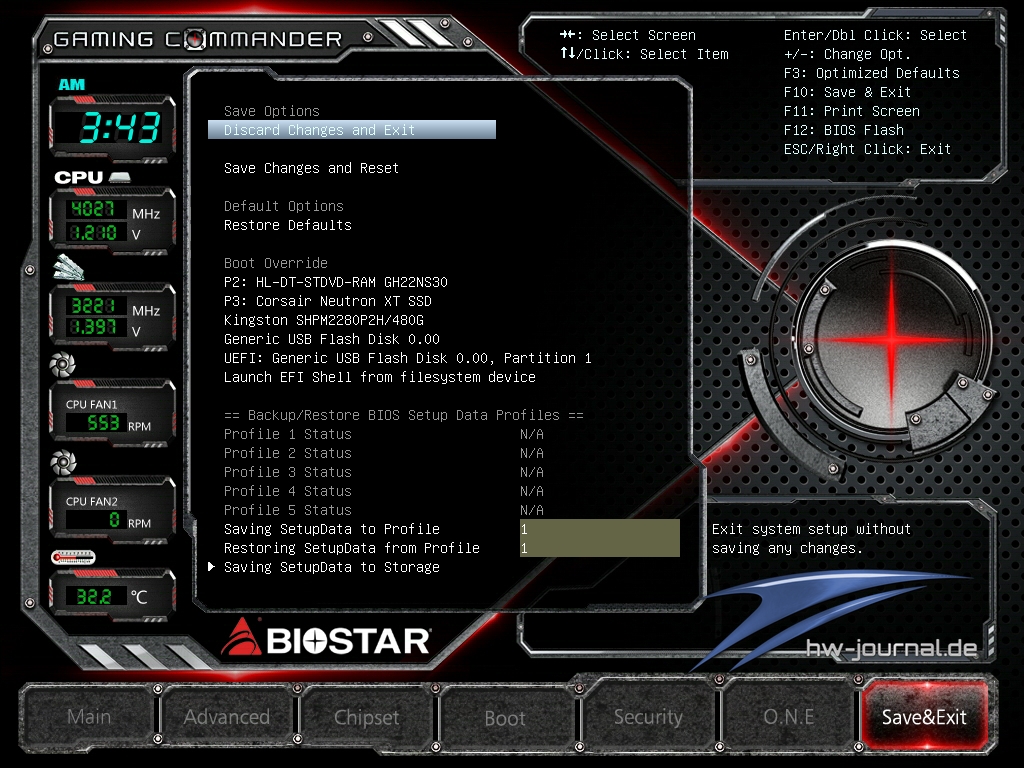The height and width of the screenshot is (768, 1024).
Task: Click the help text about exiting without saving
Action: [811, 539]
